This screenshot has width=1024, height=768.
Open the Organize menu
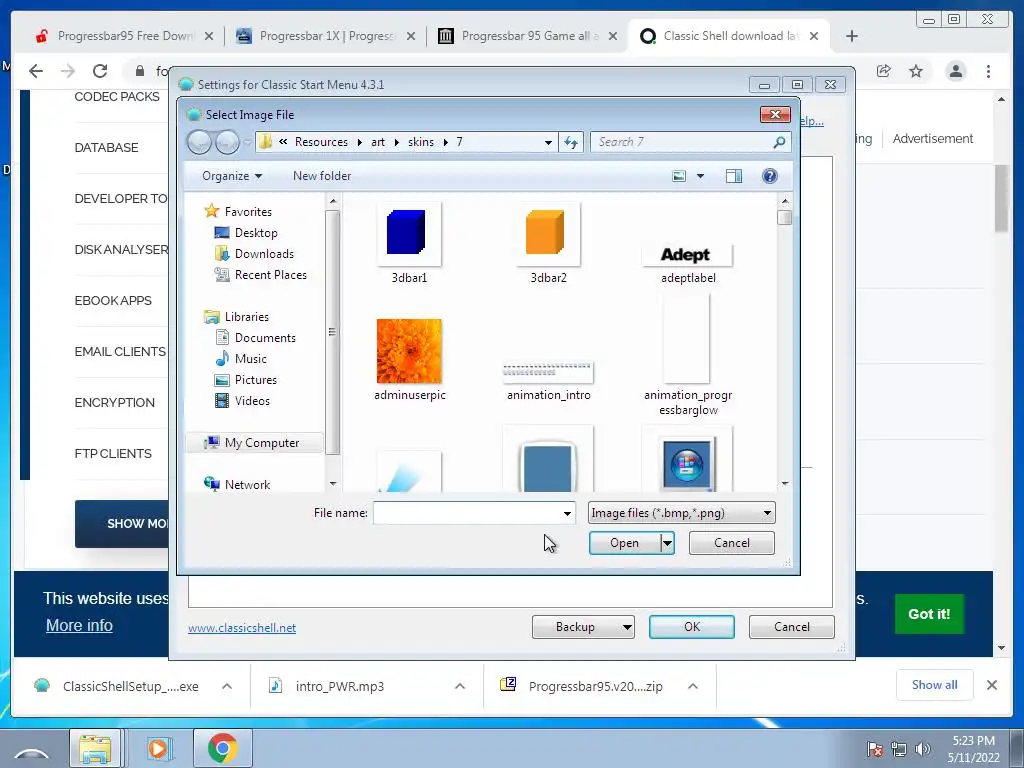click(232, 176)
